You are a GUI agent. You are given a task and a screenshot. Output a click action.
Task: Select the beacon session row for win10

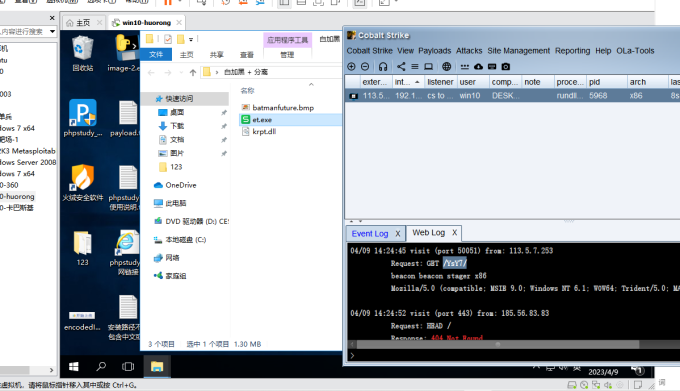pos(512,96)
